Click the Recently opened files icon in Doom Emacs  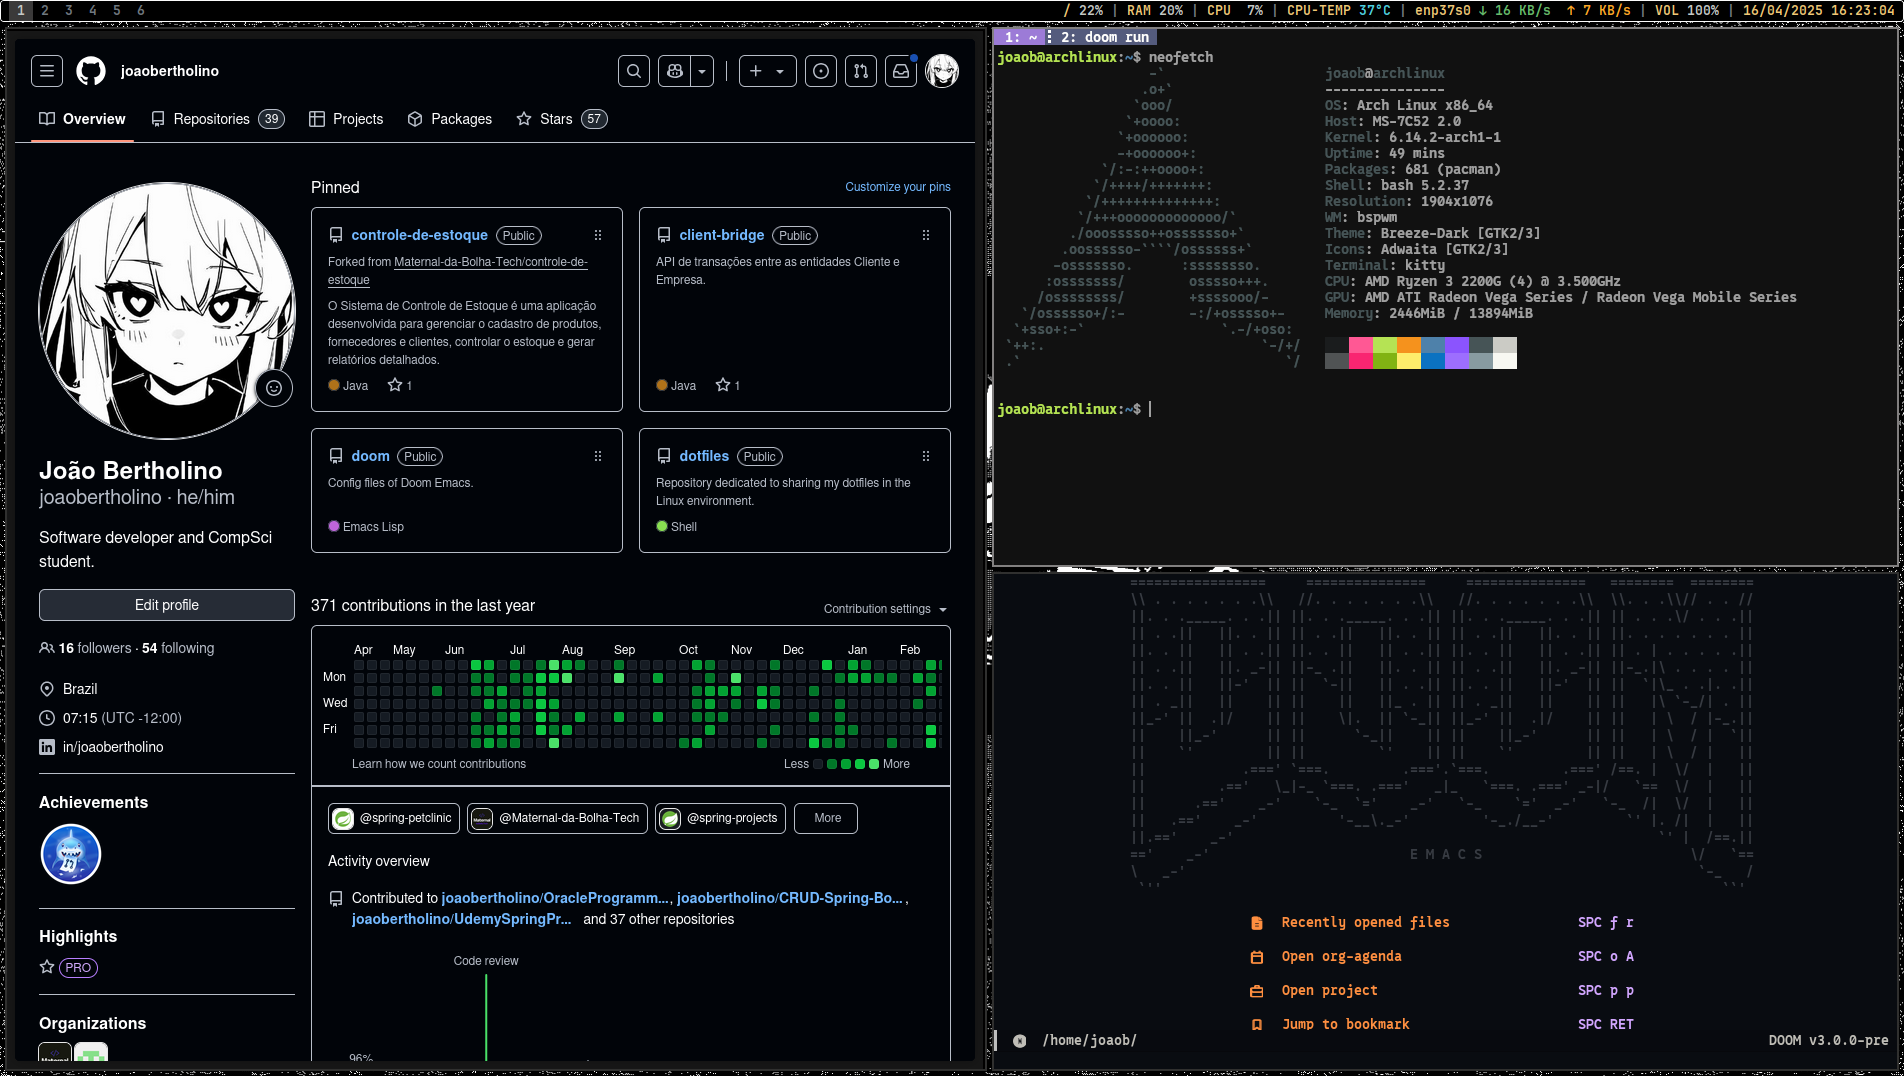click(1257, 923)
